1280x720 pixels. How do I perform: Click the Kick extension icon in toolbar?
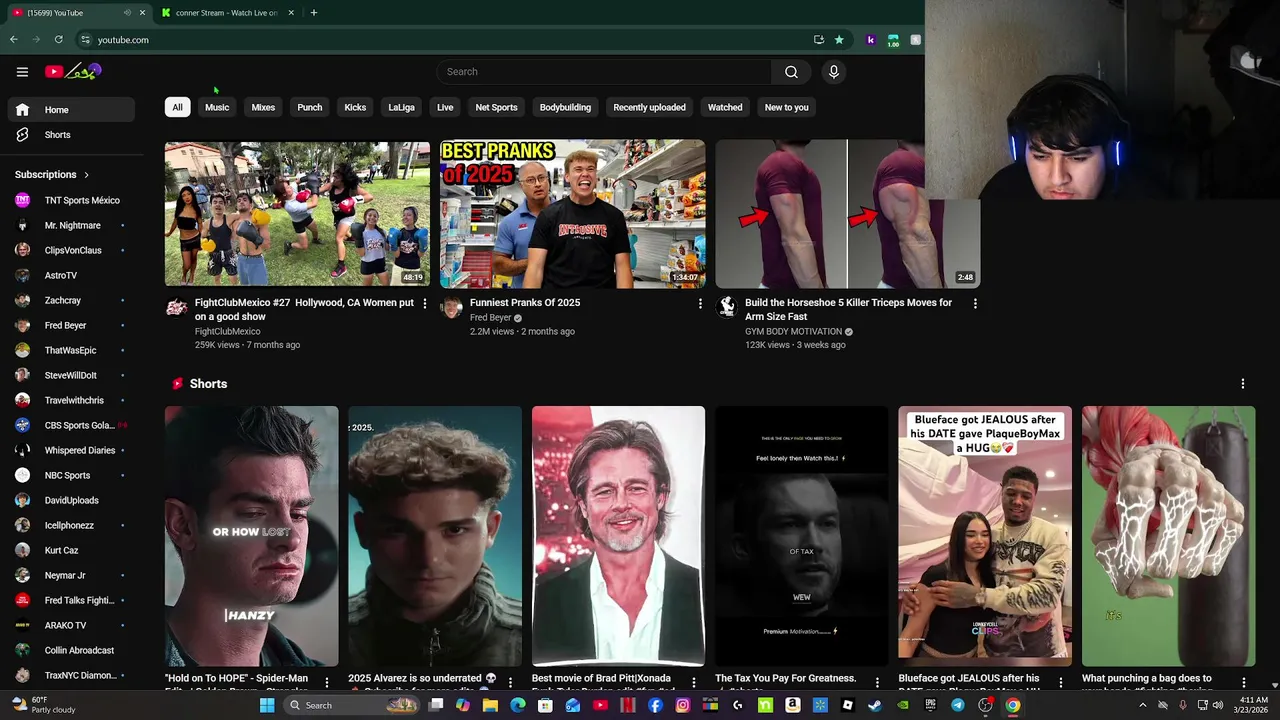pos(871,40)
